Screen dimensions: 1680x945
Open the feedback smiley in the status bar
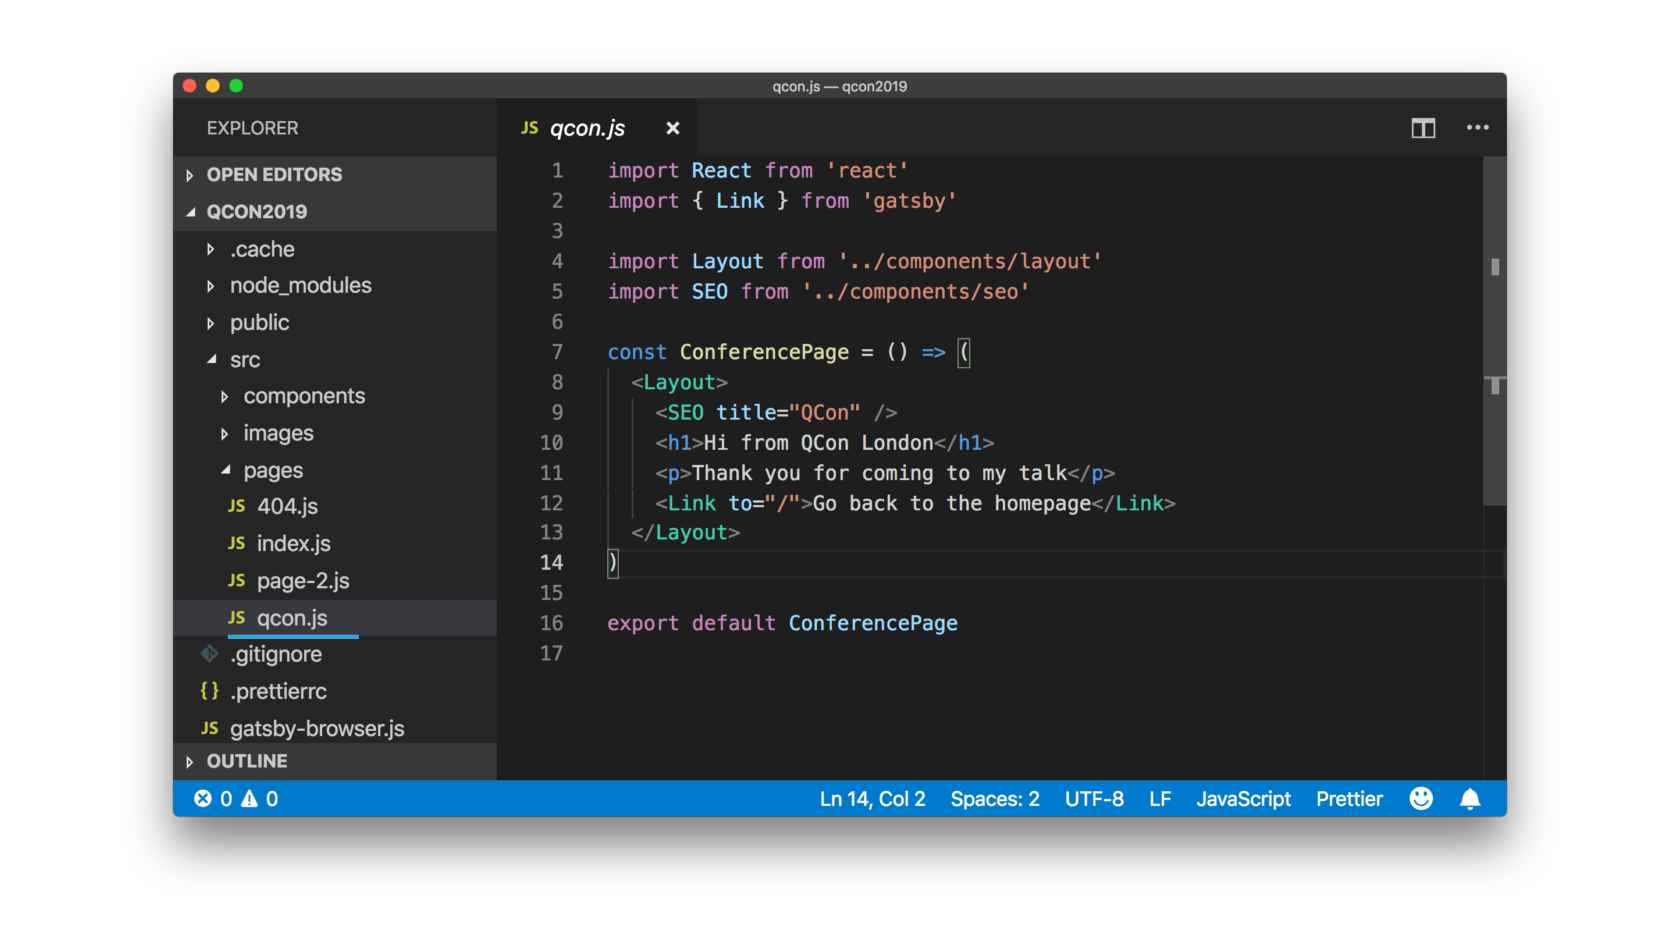[1421, 798]
